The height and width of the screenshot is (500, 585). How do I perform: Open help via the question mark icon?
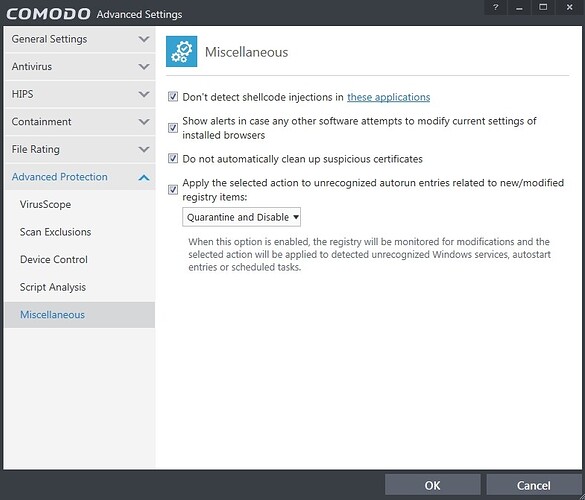click(495, 7)
